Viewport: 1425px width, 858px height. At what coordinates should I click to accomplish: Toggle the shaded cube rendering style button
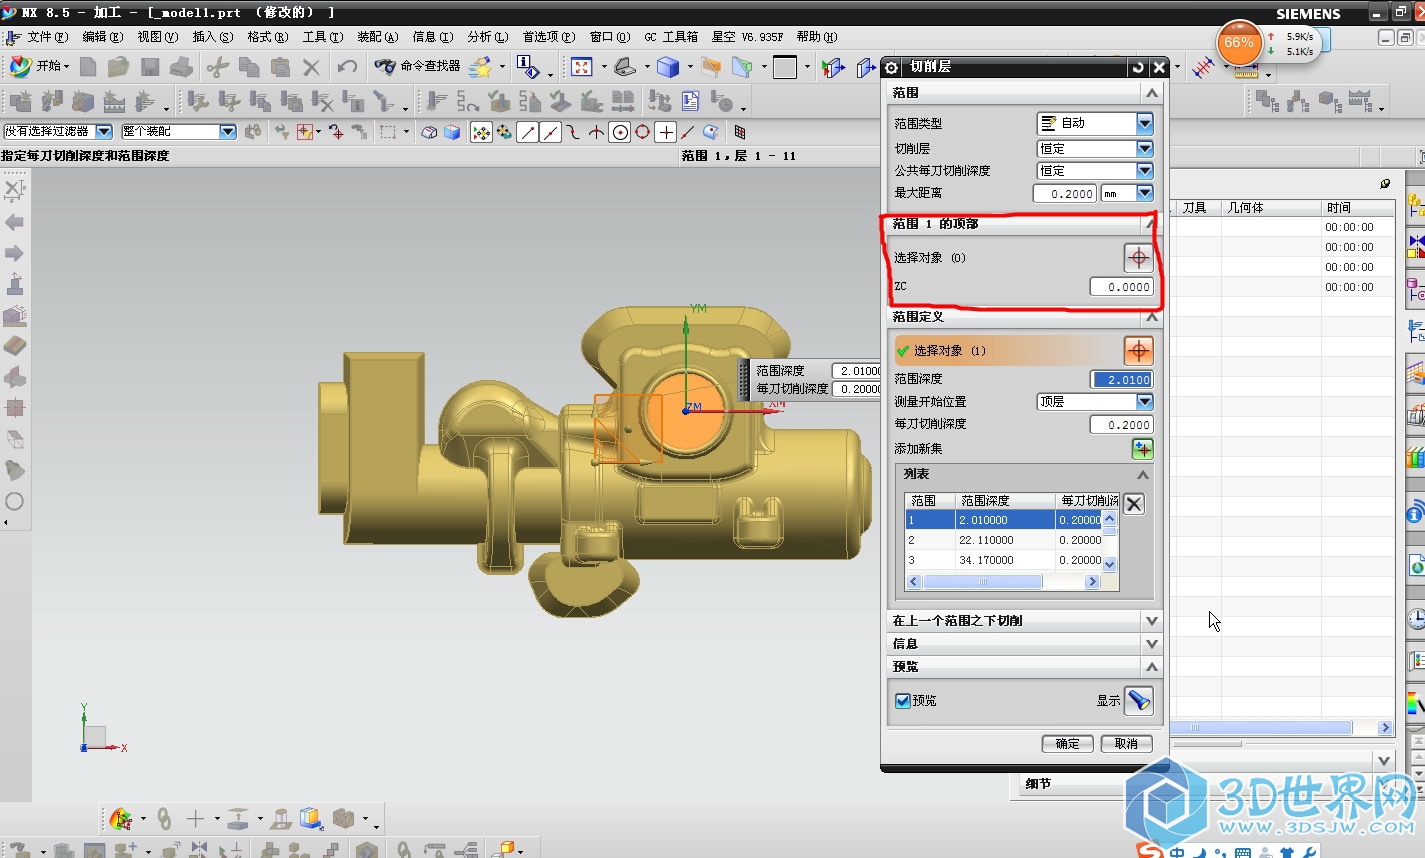[x=668, y=67]
